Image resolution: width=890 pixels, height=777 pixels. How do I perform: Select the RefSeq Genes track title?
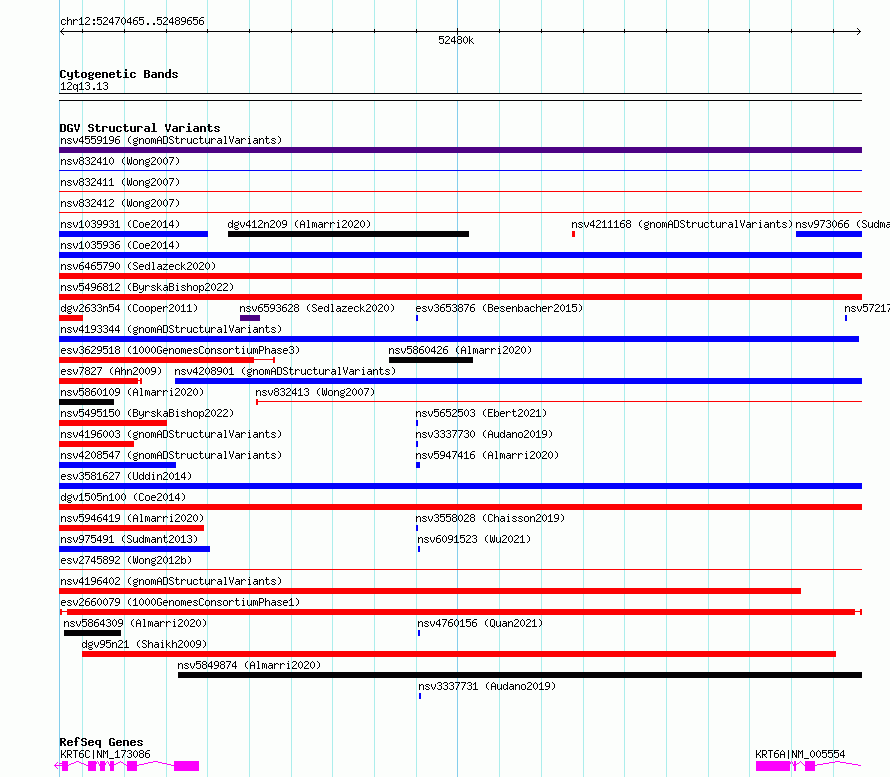pyautogui.click(x=102, y=742)
